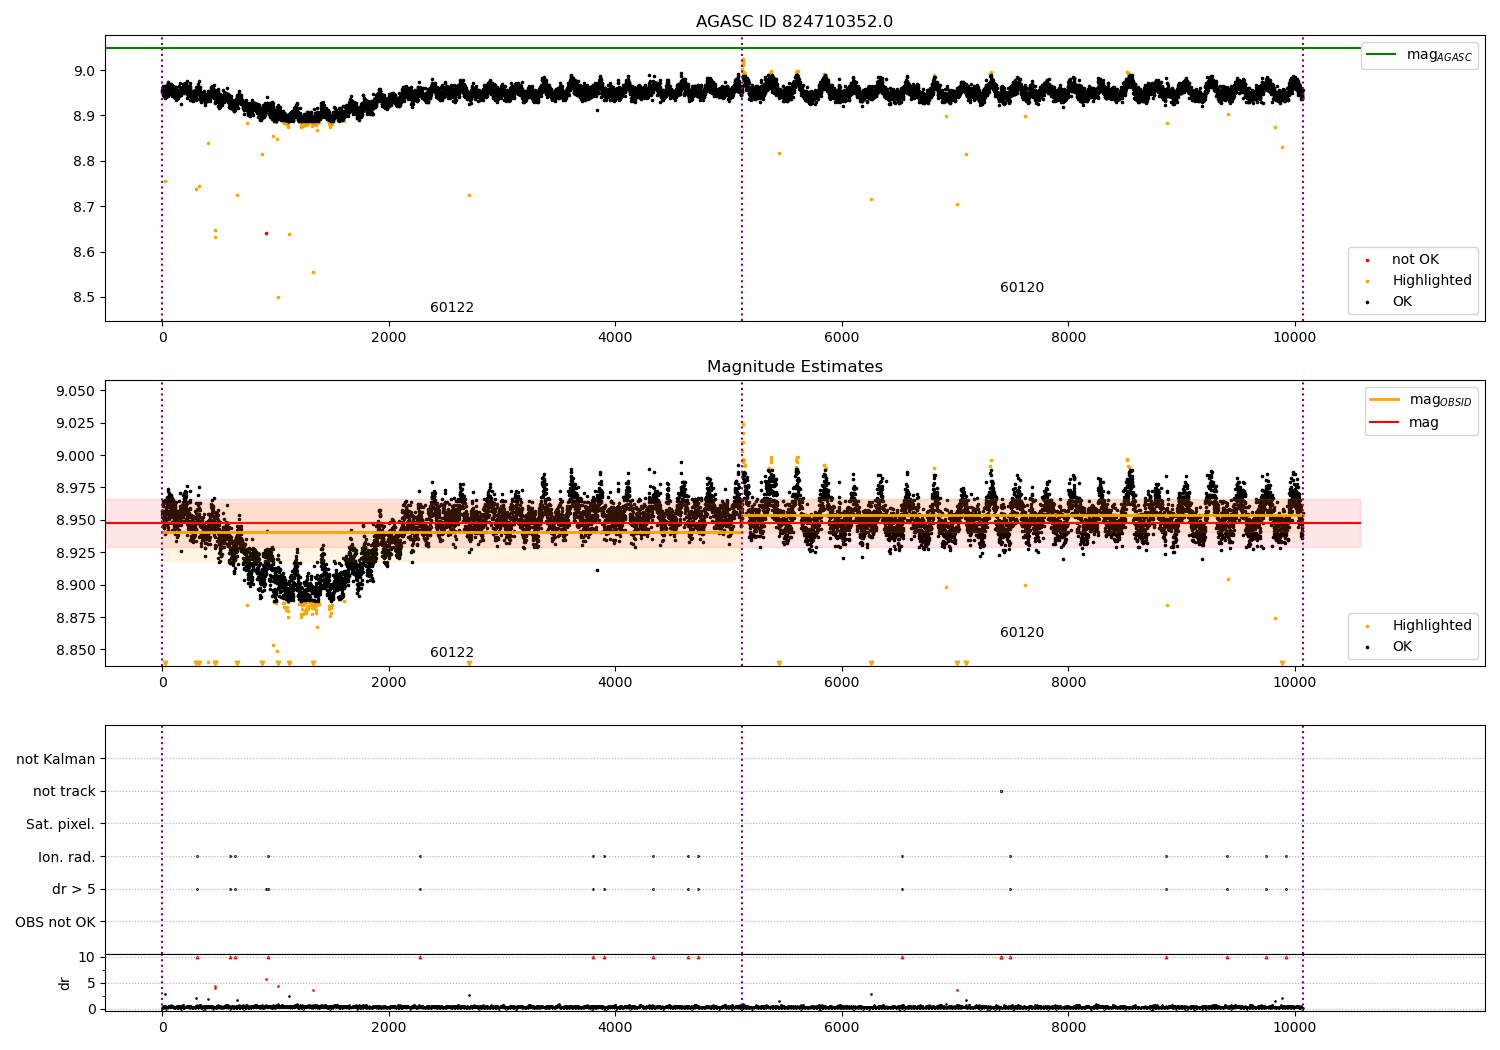Click the 'Magnitude Estimates' plot title
The width and height of the screenshot is (1500, 1050).
(794, 367)
